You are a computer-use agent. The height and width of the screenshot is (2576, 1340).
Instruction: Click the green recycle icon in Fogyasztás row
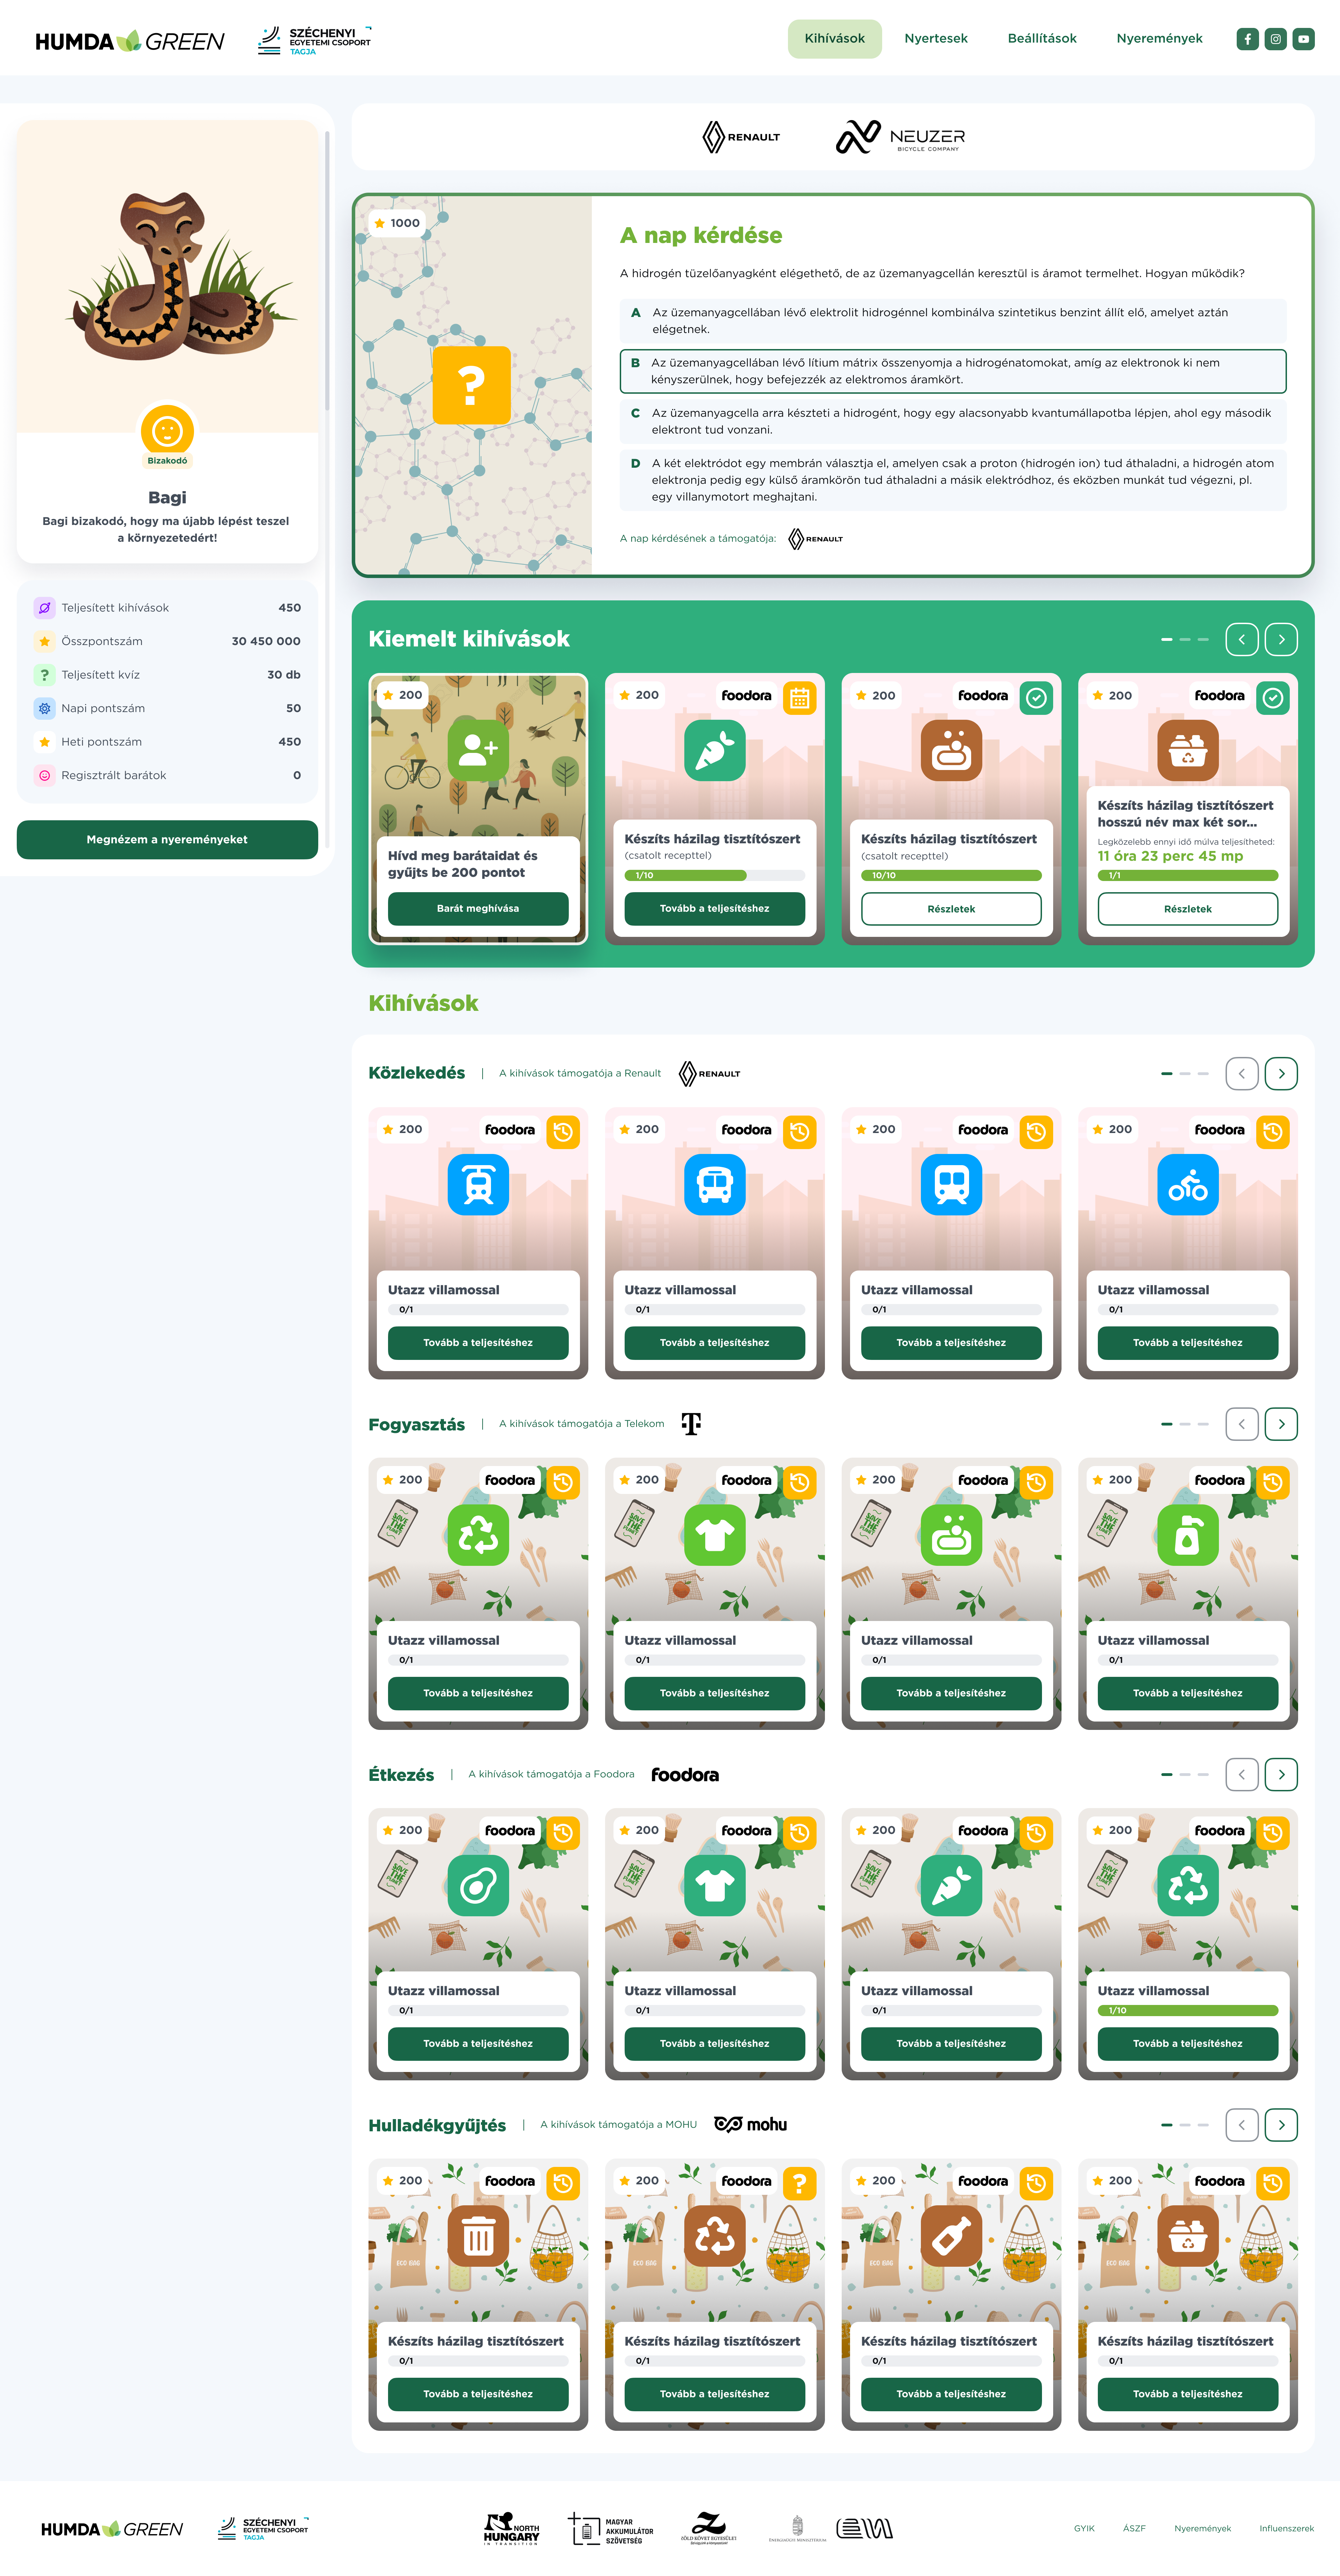click(478, 1535)
